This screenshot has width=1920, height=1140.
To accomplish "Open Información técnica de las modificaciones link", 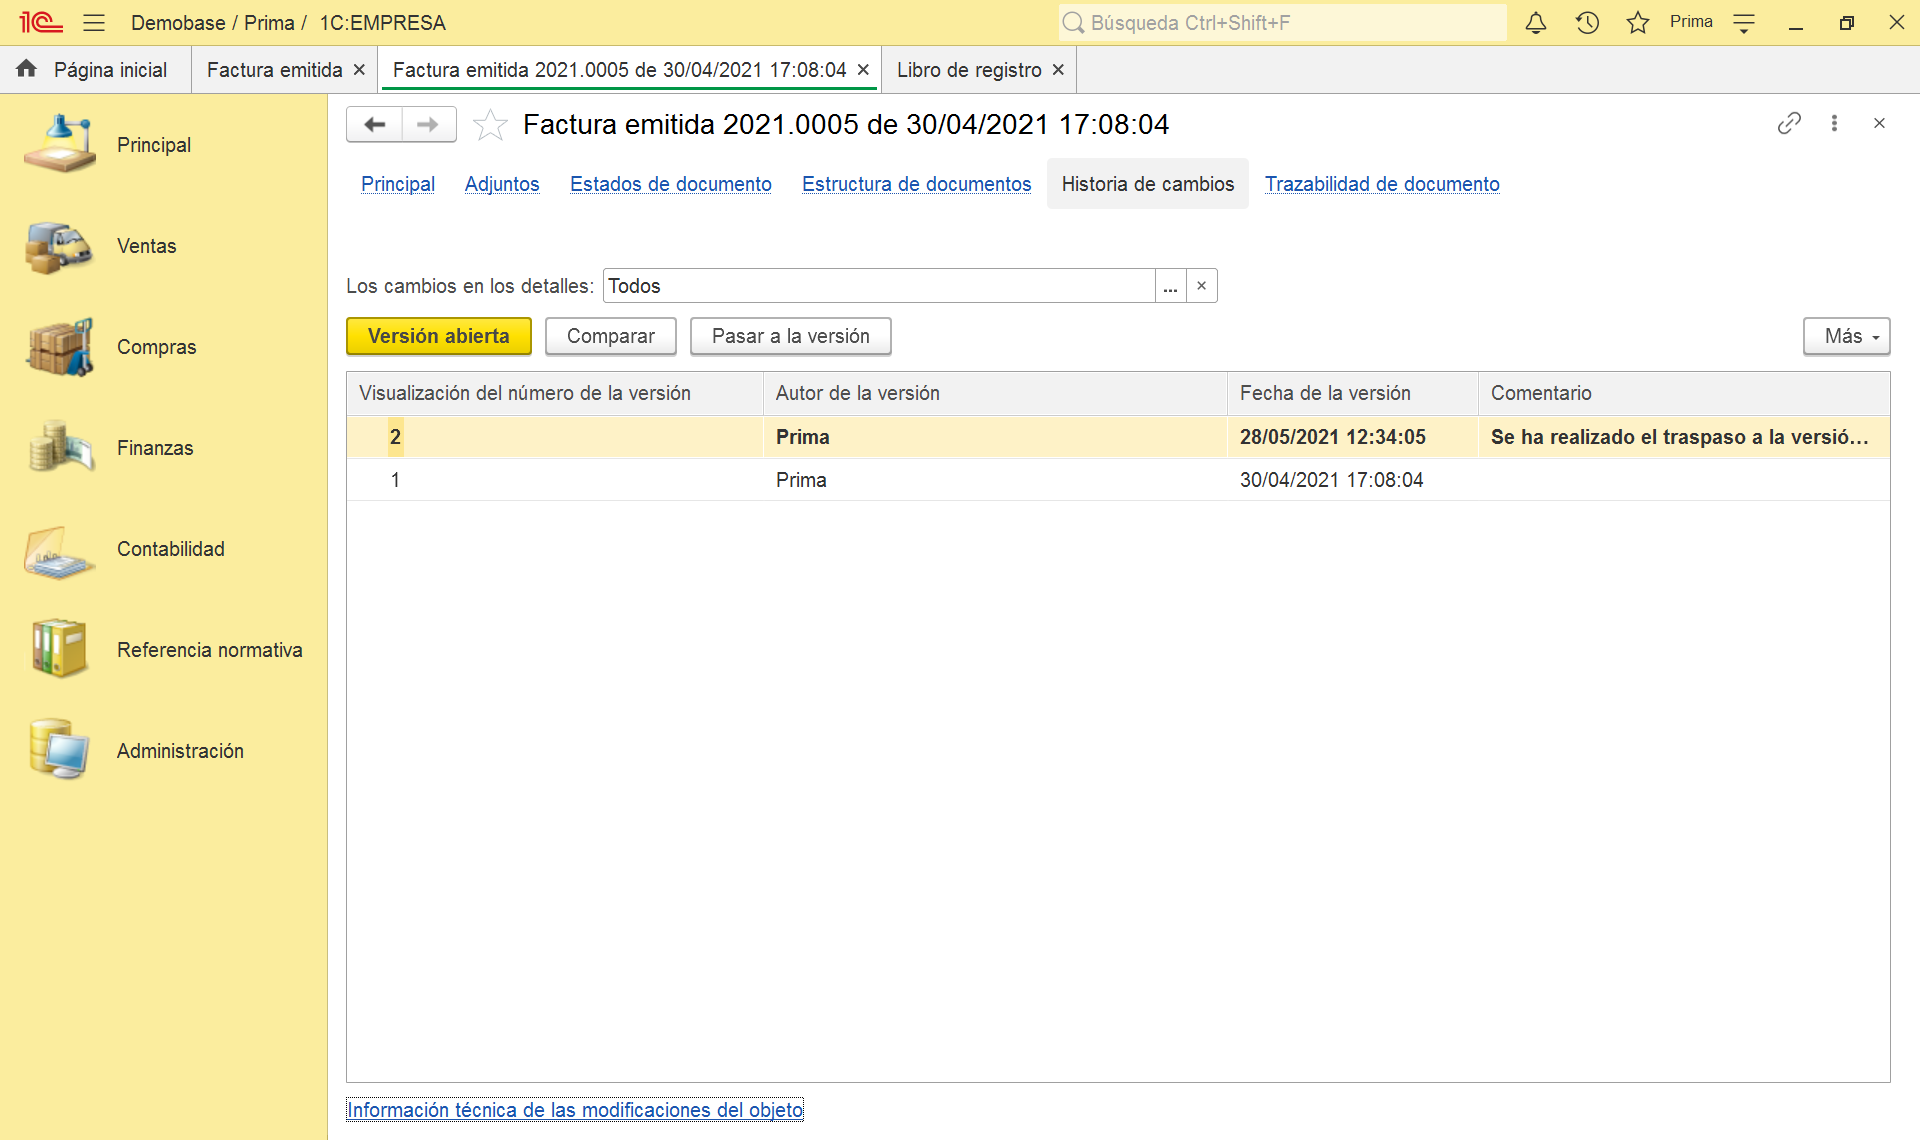I will [574, 1110].
